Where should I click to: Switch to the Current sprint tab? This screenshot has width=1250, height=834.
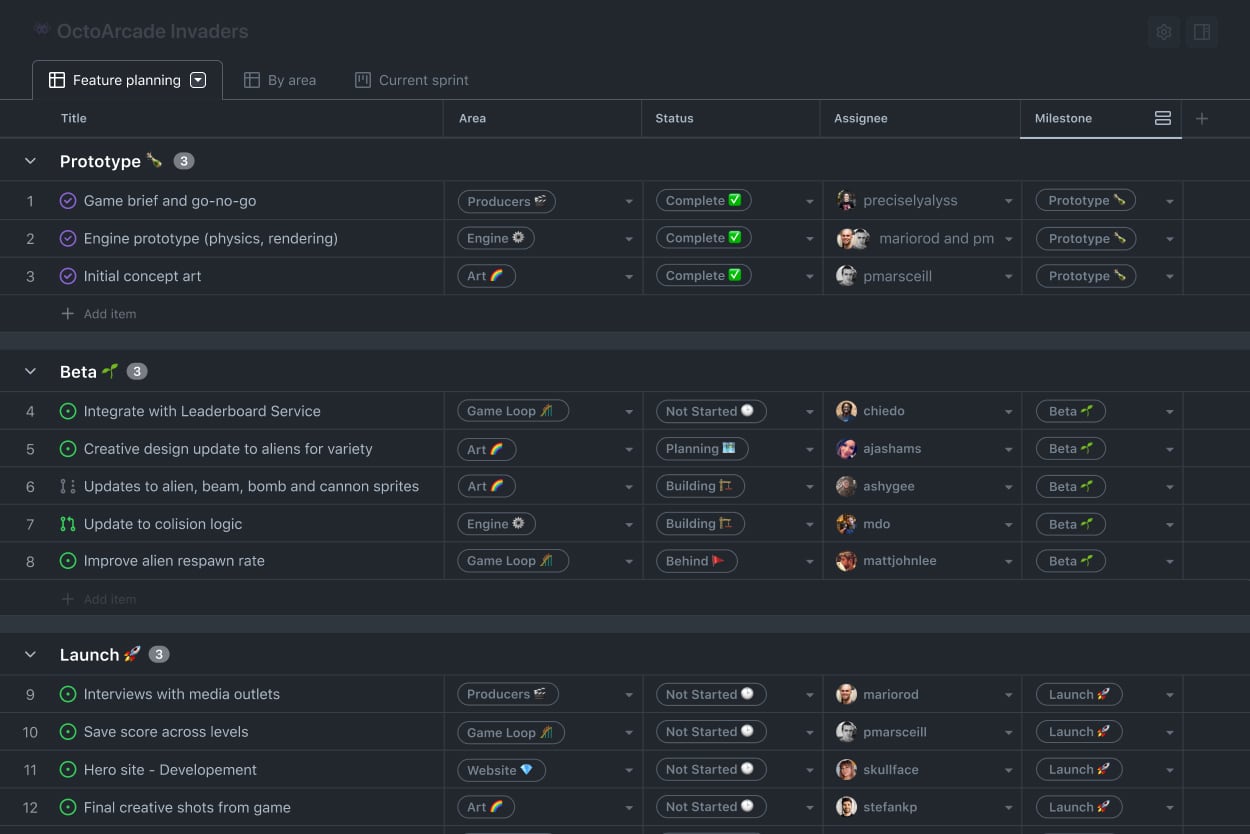point(412,80)
